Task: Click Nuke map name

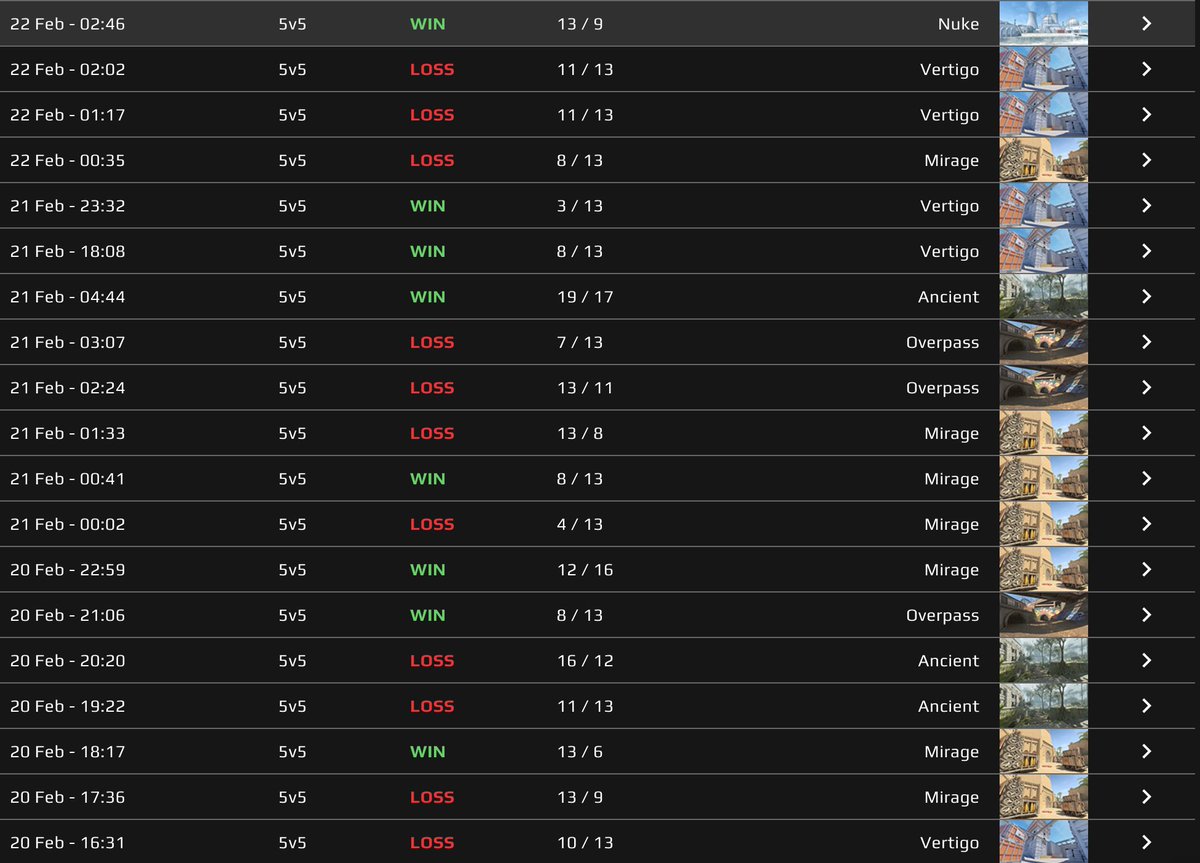Action: click(959, 24)
